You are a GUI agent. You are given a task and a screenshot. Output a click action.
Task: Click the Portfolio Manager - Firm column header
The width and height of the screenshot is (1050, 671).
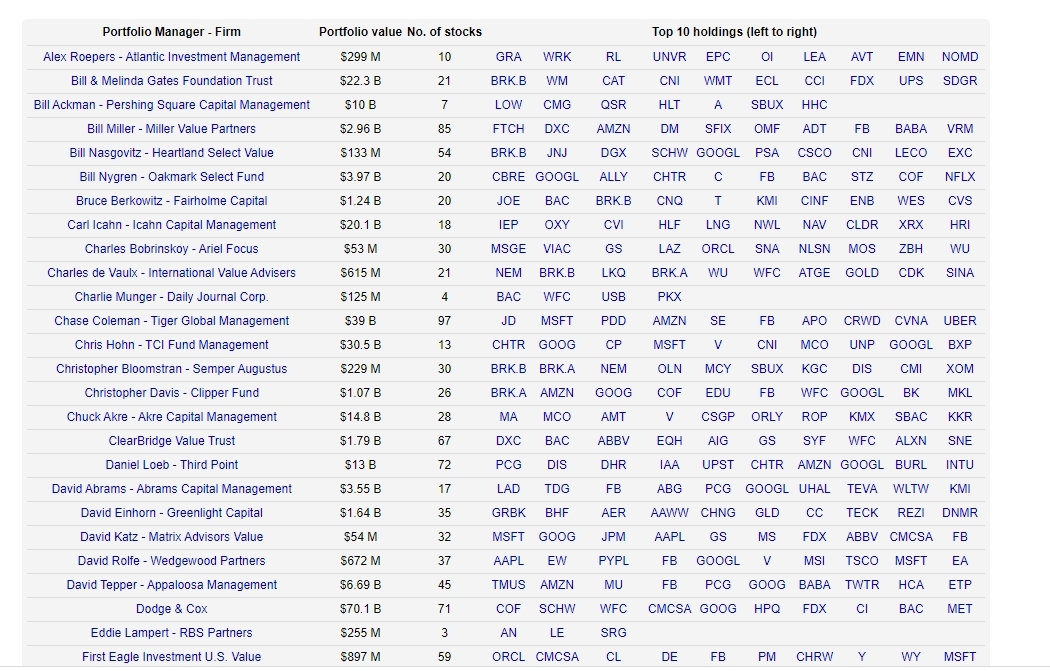(171, 32)
